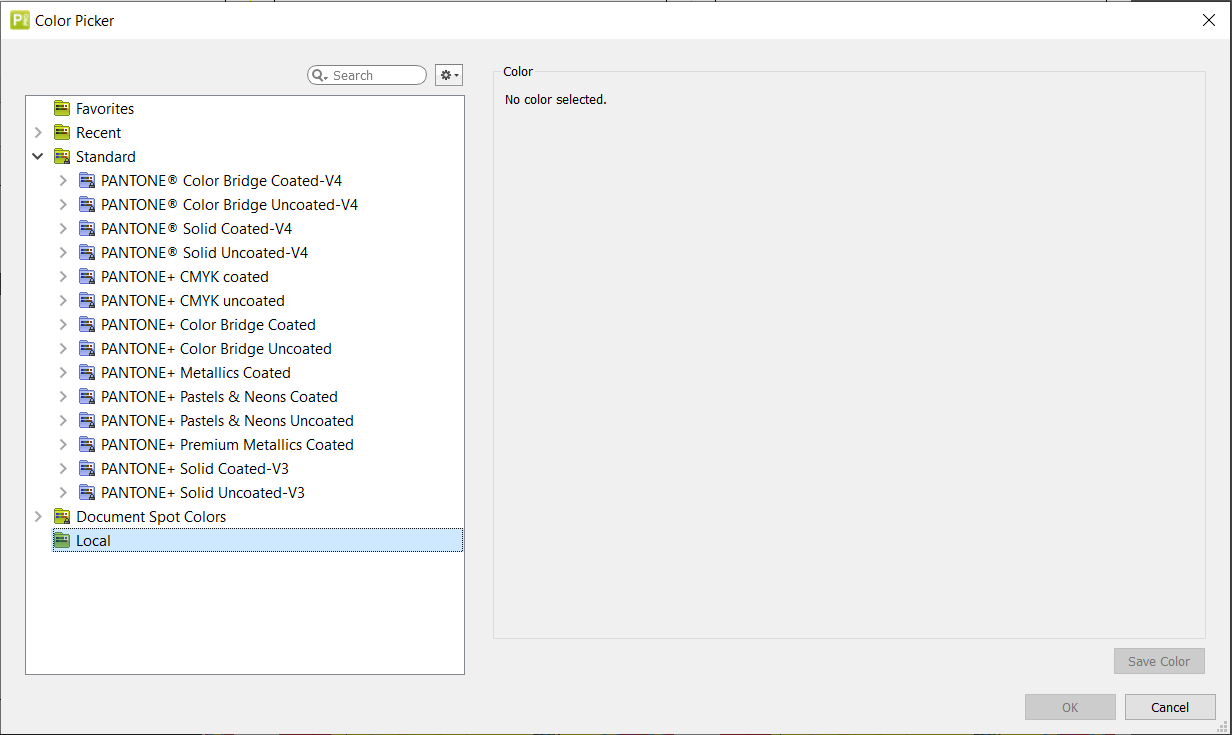Screen dimensions: 1232x735
Task: Select the Document Spot Colors label
Action: [151, 517]
